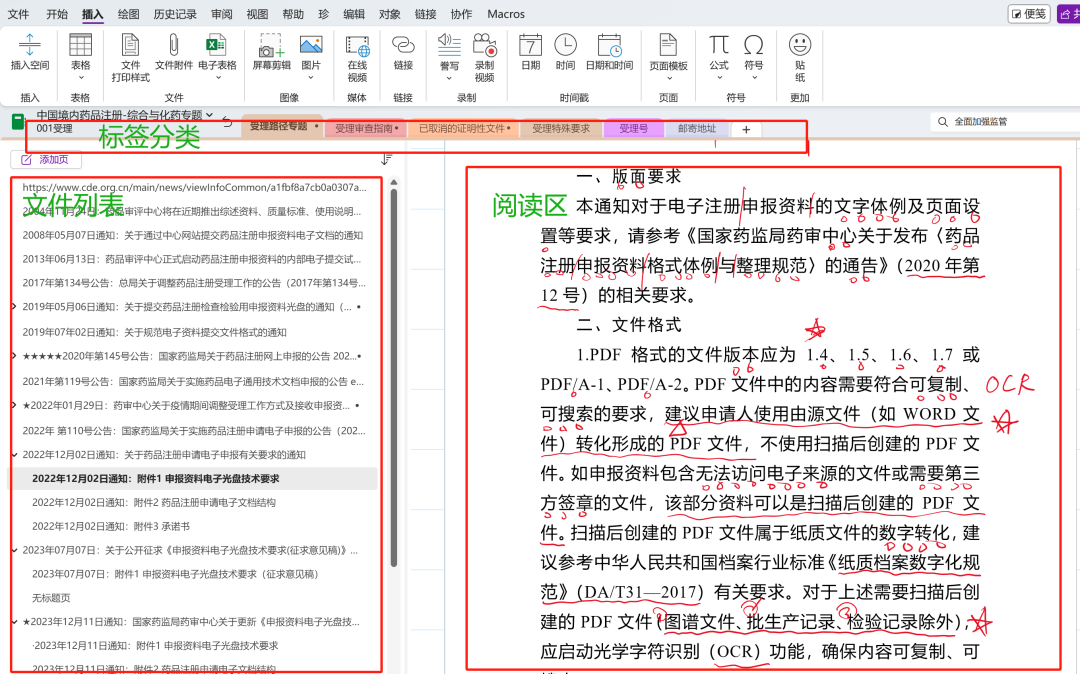
Task: Open the 受理特殊要求 section tab
Action: pyautogui.click(x=561, y=128)
